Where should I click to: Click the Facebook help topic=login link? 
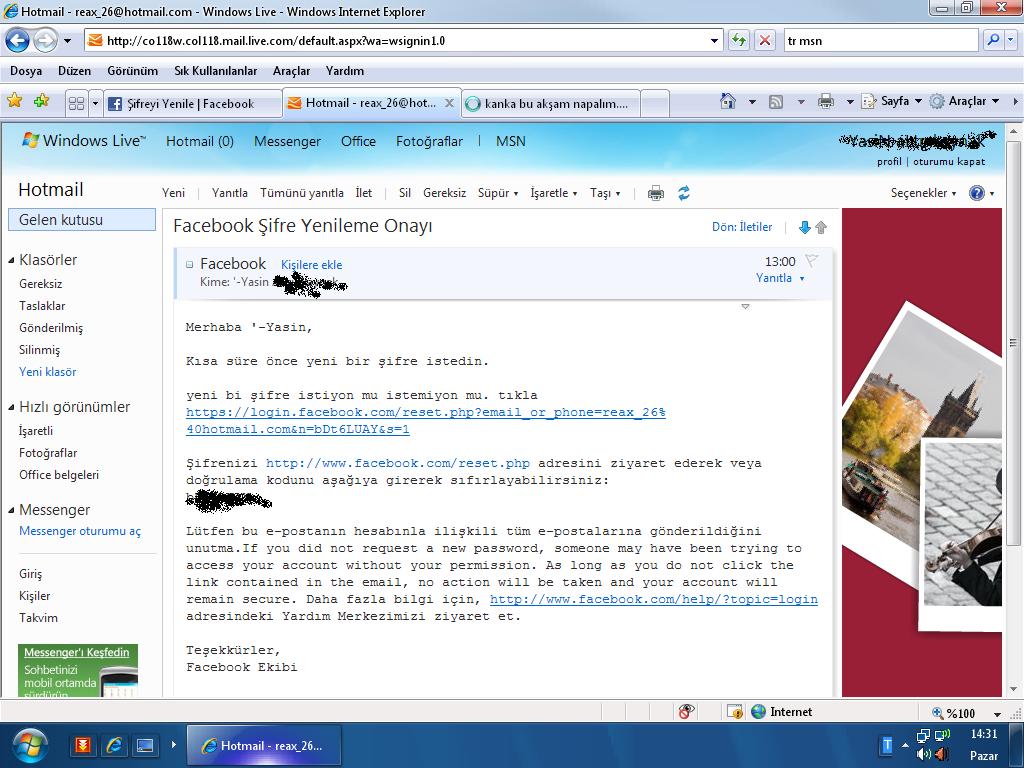click(654, 599)
